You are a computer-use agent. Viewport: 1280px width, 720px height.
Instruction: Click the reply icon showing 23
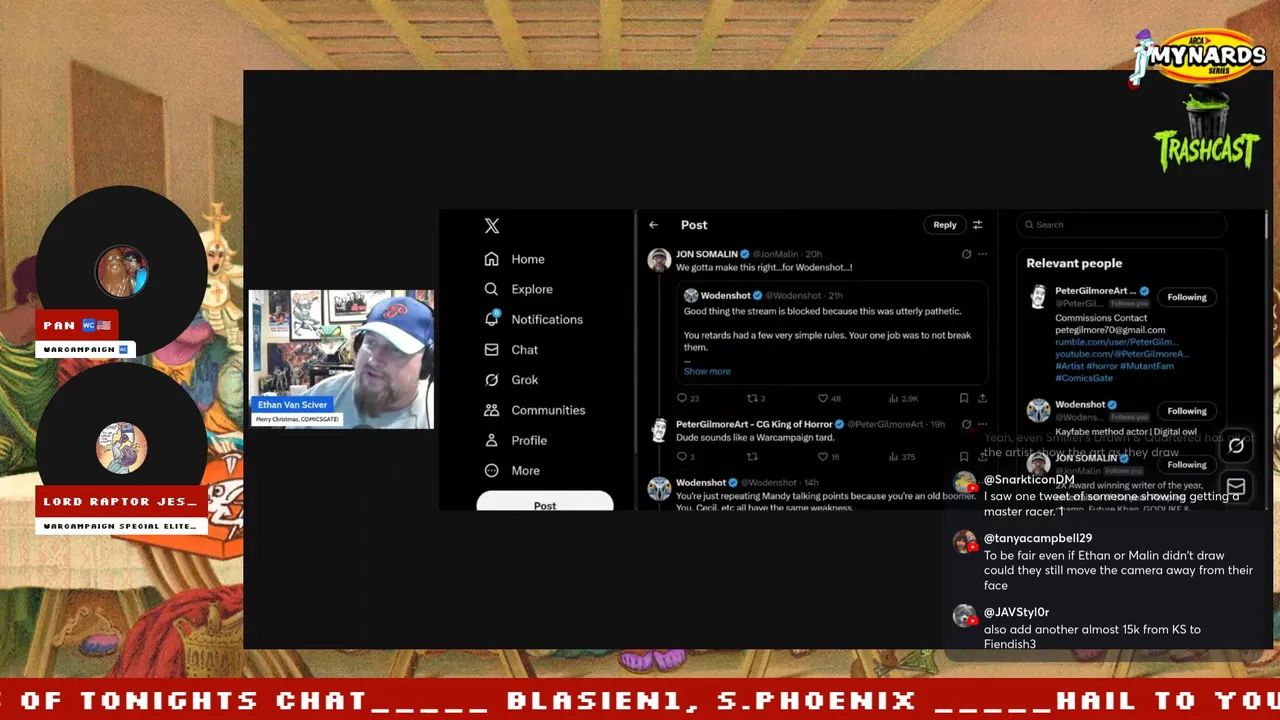click(688, 398)
